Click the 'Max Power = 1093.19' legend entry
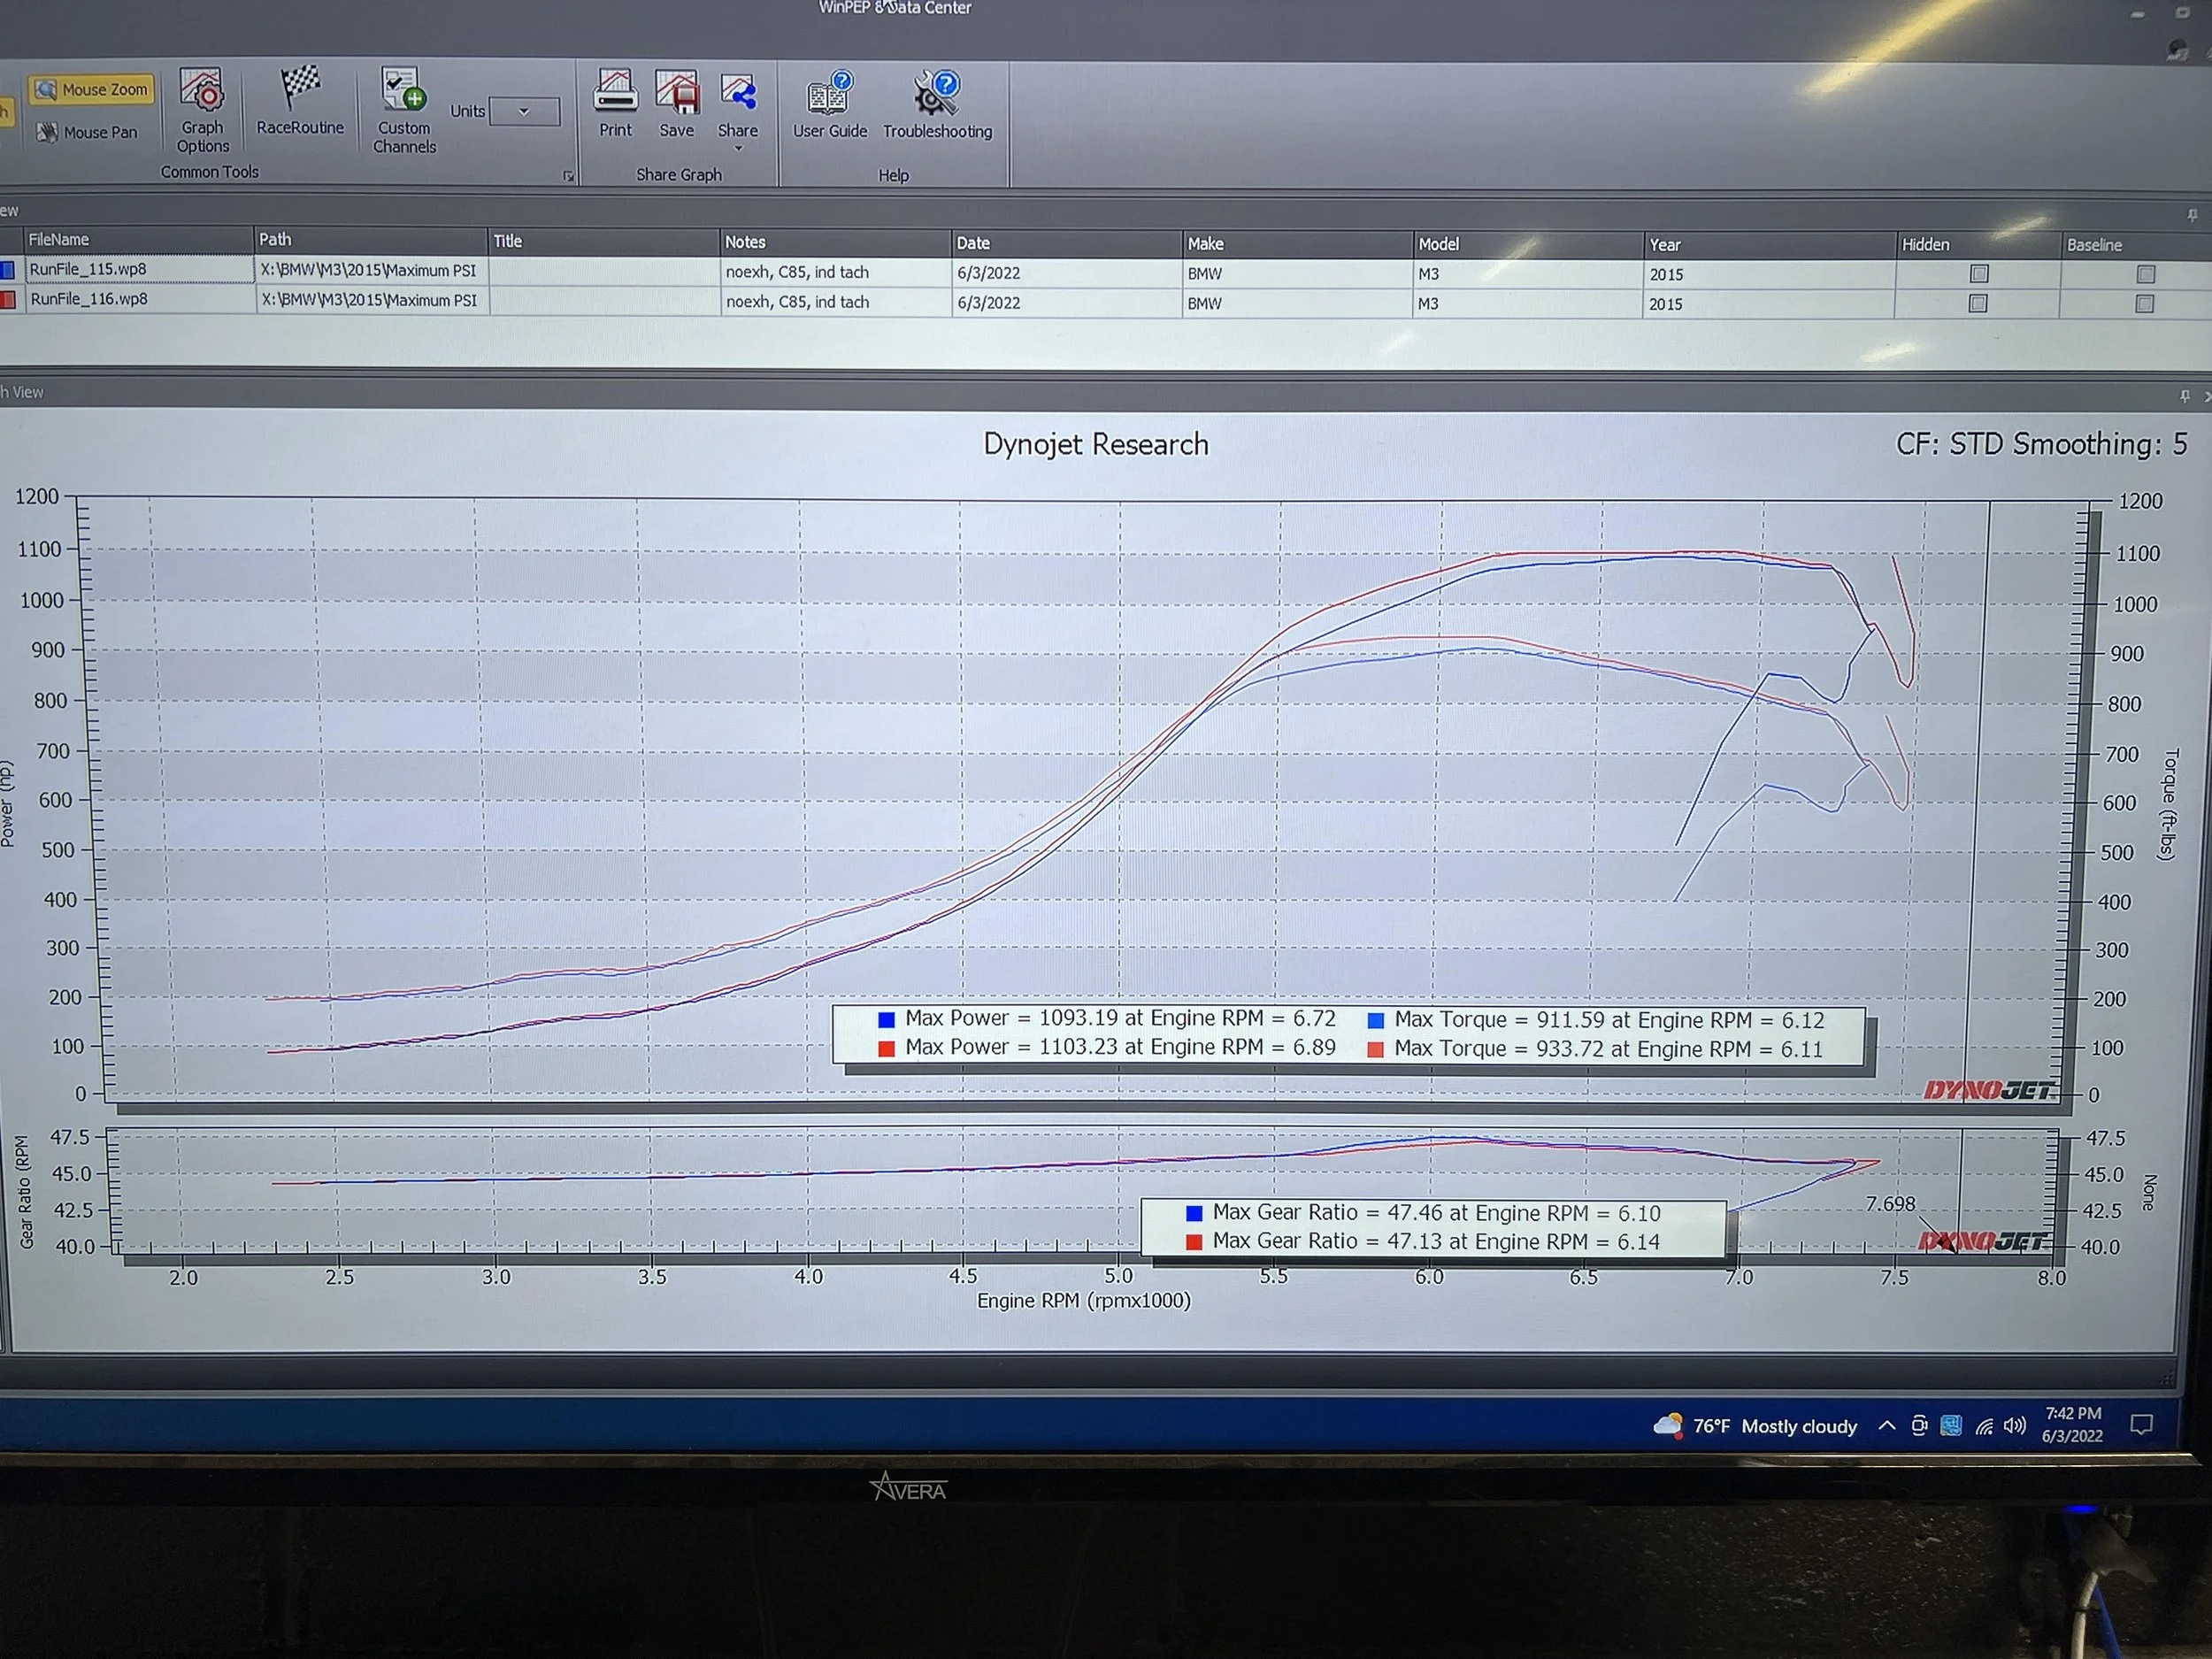 point(1106,1018)
